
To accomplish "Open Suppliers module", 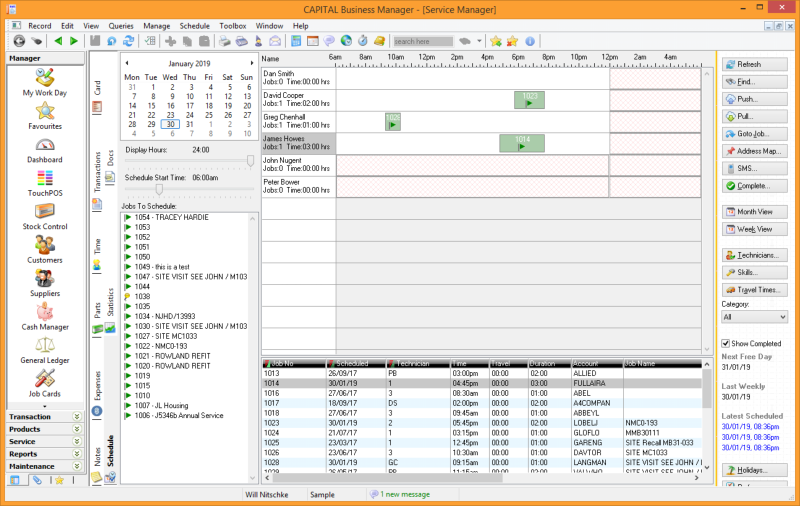I will point(45,284).
